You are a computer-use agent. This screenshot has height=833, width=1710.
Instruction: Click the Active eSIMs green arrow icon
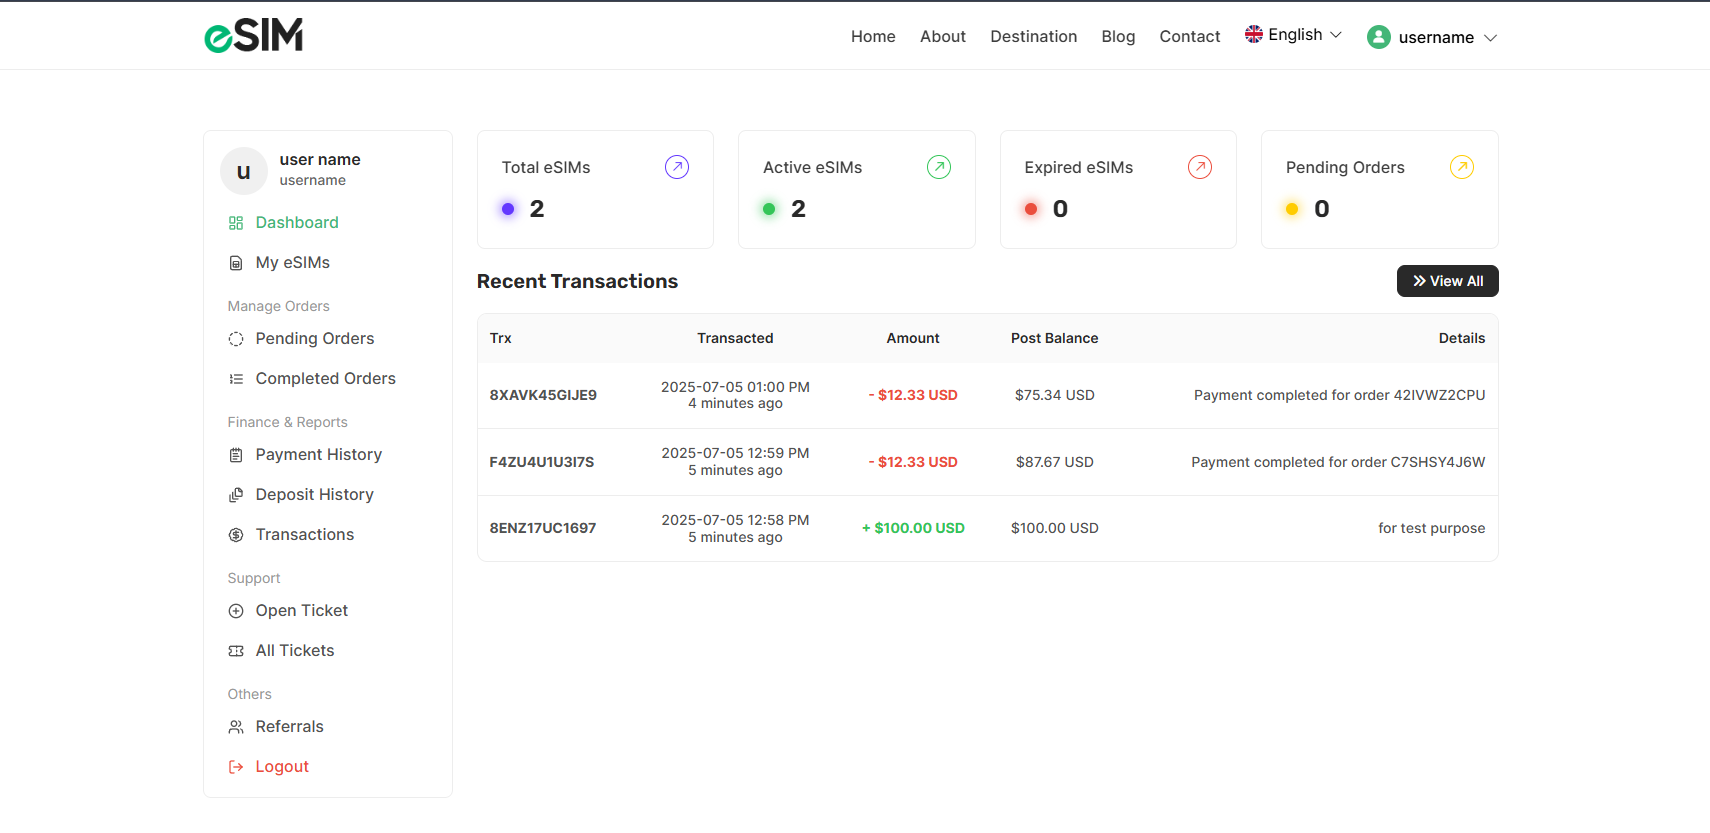[939, 167]
